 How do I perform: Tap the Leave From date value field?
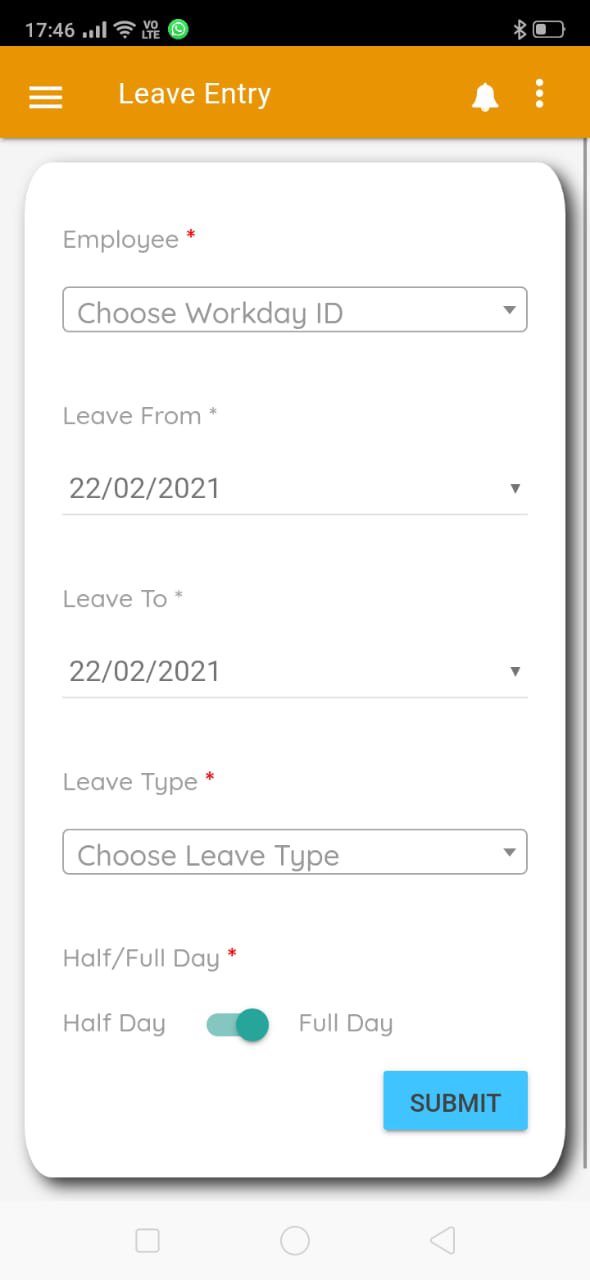tap(295, 489)
